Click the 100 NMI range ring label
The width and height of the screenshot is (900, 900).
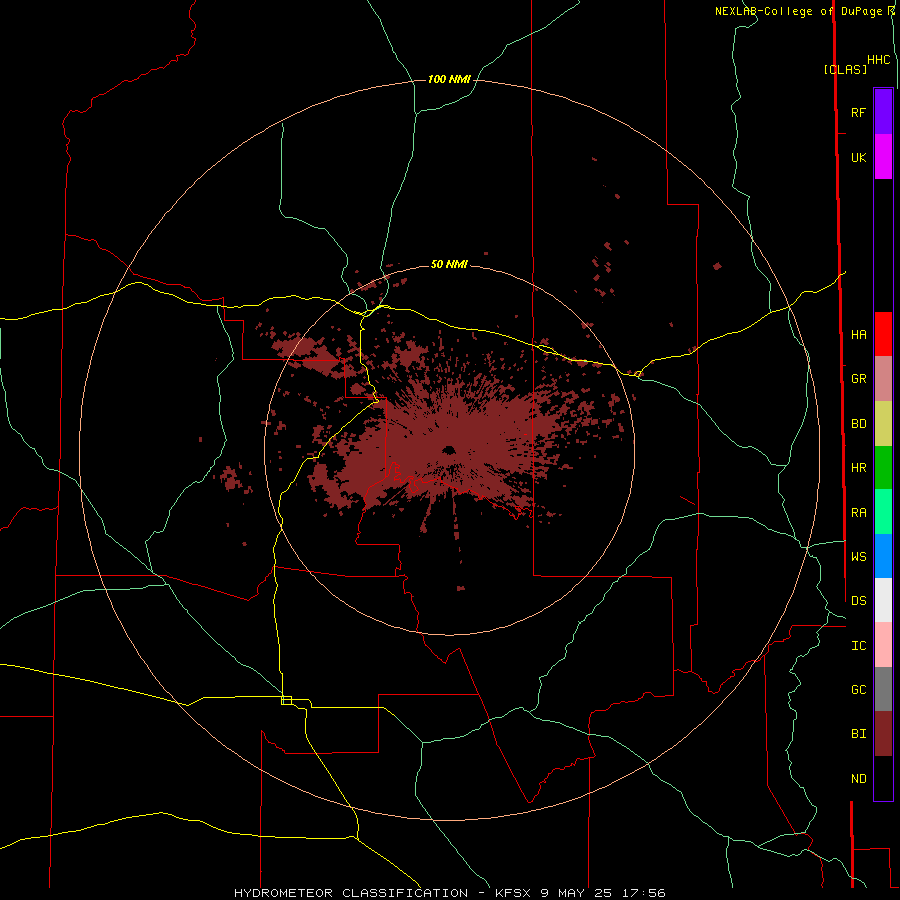(x=449, y=79)
